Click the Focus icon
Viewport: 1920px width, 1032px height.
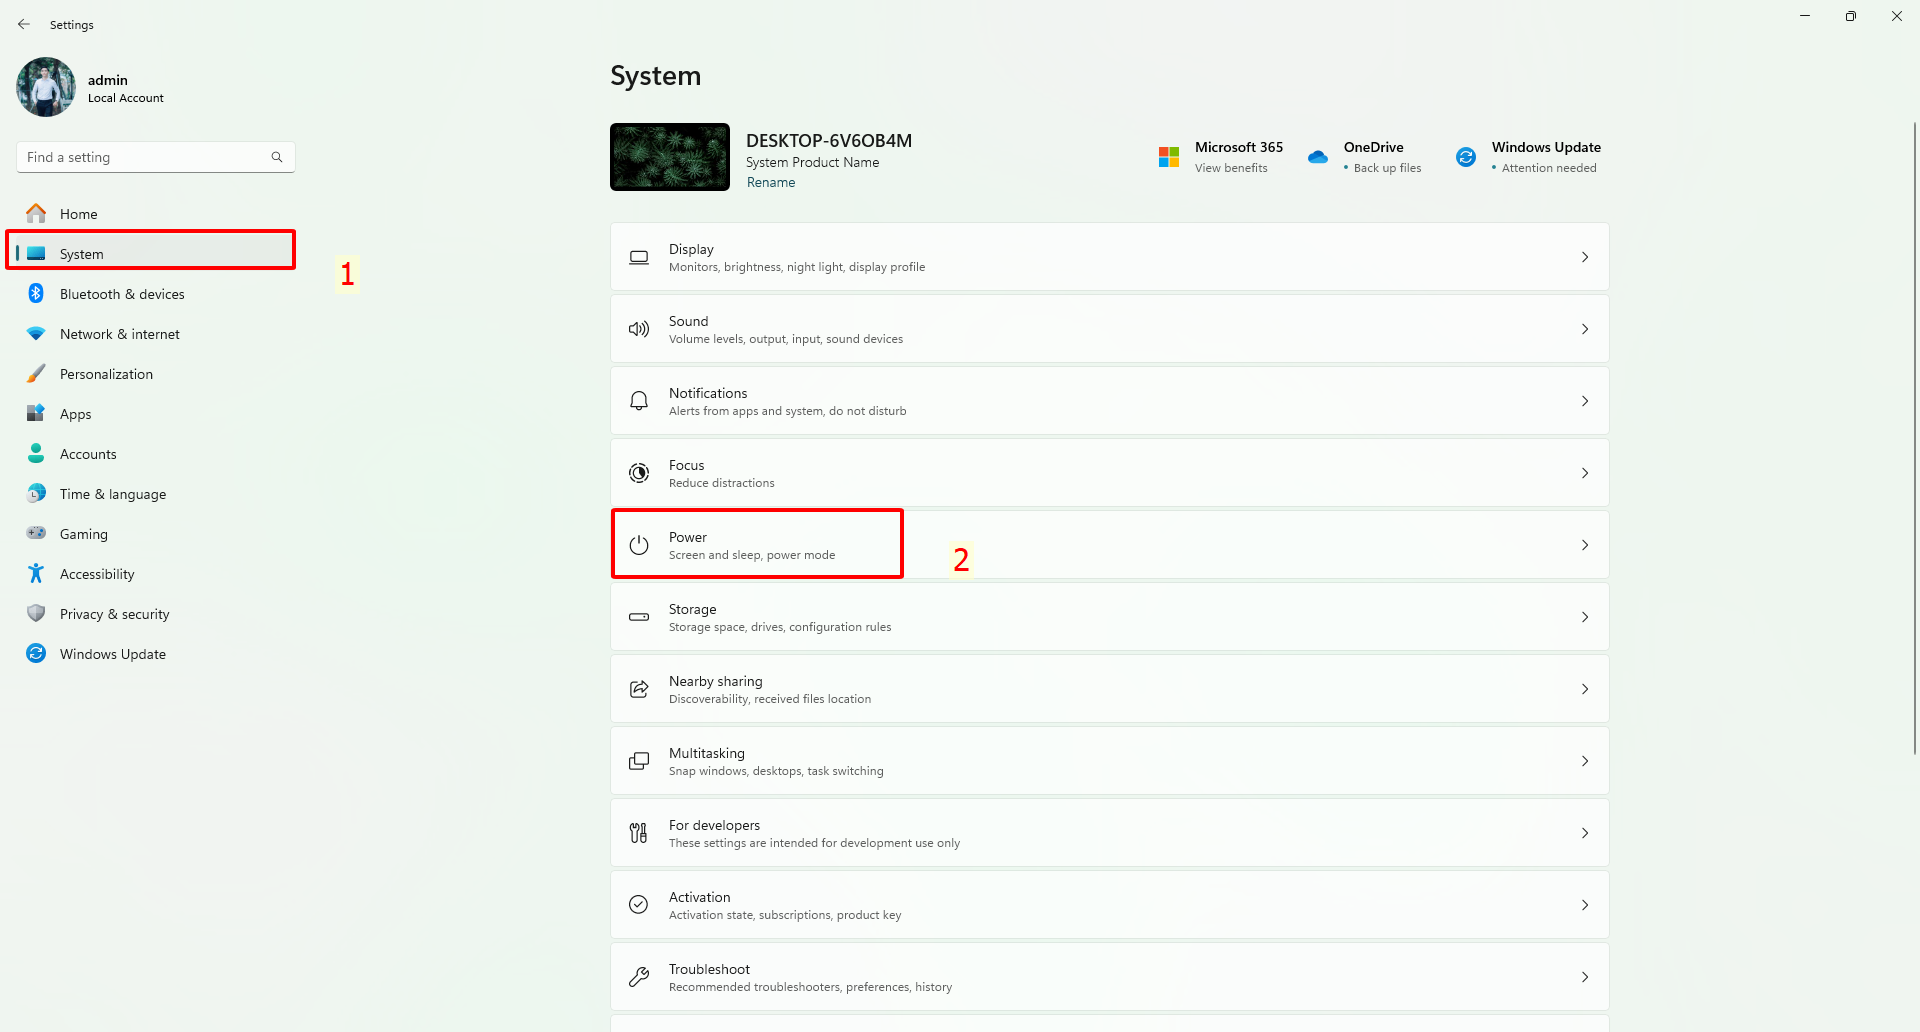coord(639,473)
